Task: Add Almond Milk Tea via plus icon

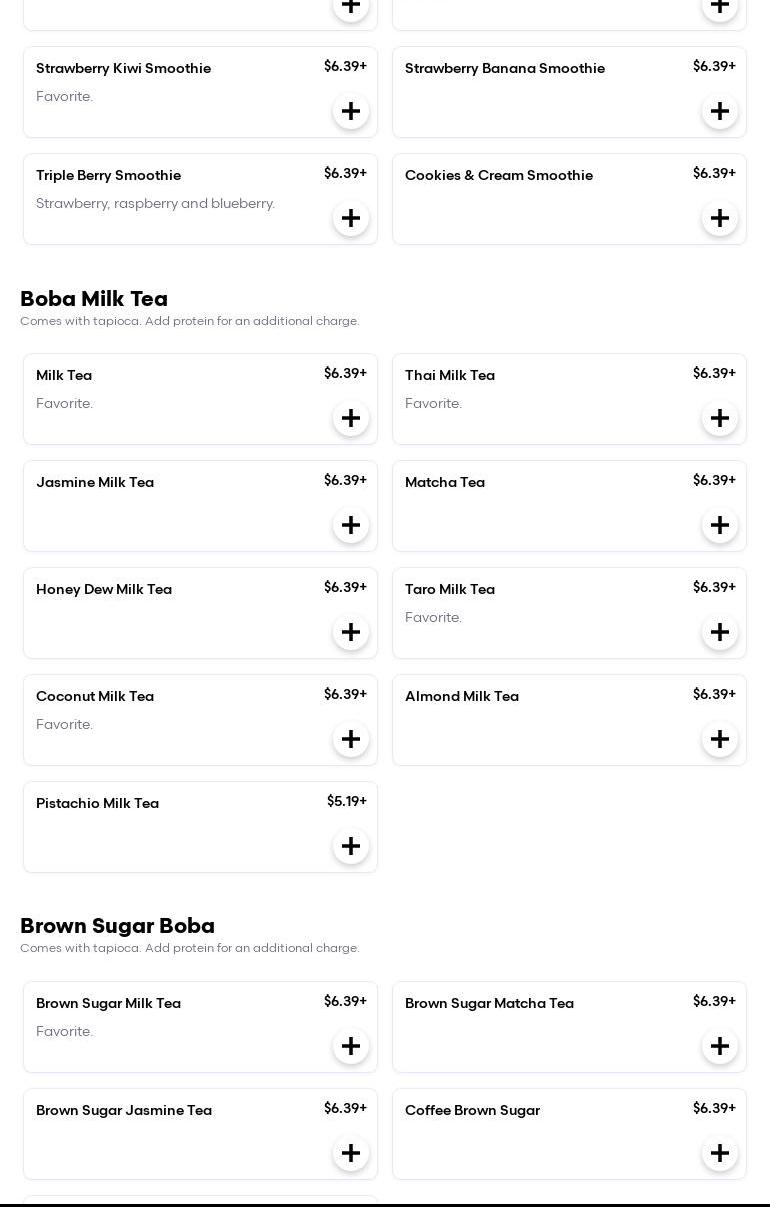Action: click(x=720, y=739)
